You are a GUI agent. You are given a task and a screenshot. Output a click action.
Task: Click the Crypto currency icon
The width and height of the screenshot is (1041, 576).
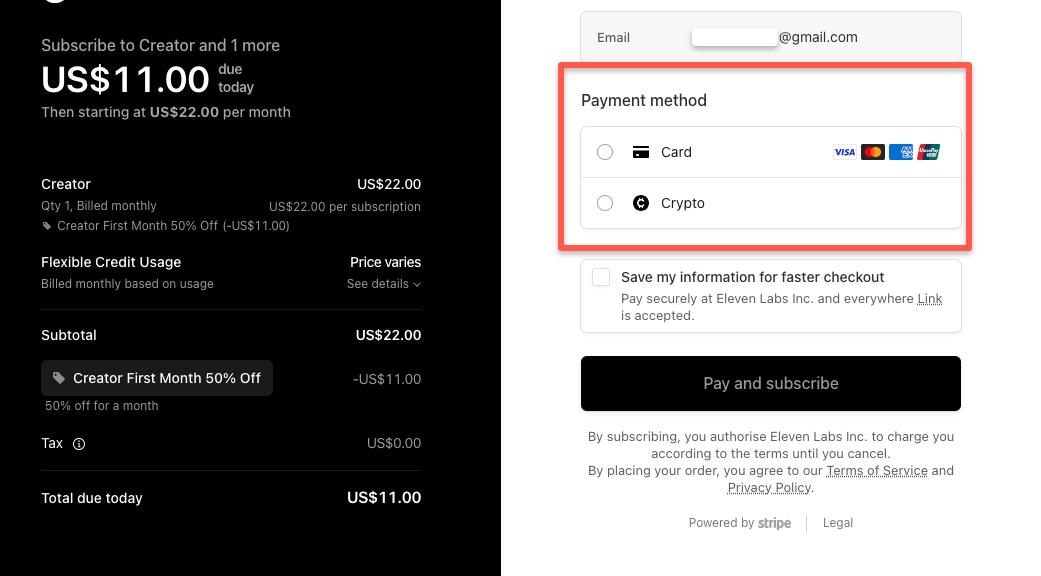click(x=640, y=203)
